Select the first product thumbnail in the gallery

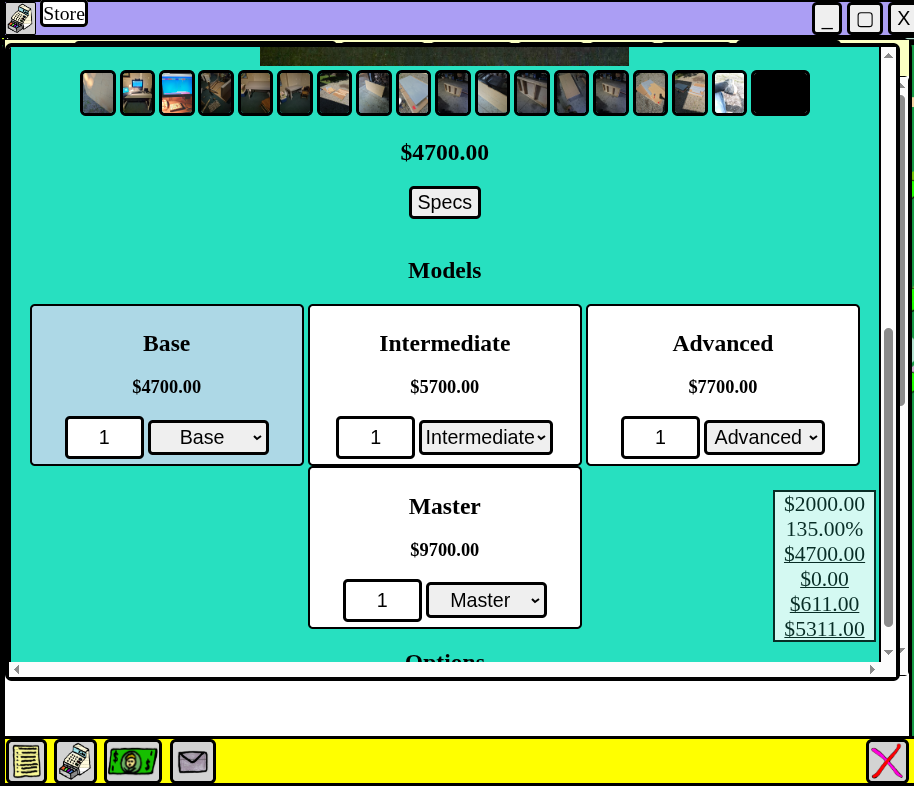tap(98, 93)
